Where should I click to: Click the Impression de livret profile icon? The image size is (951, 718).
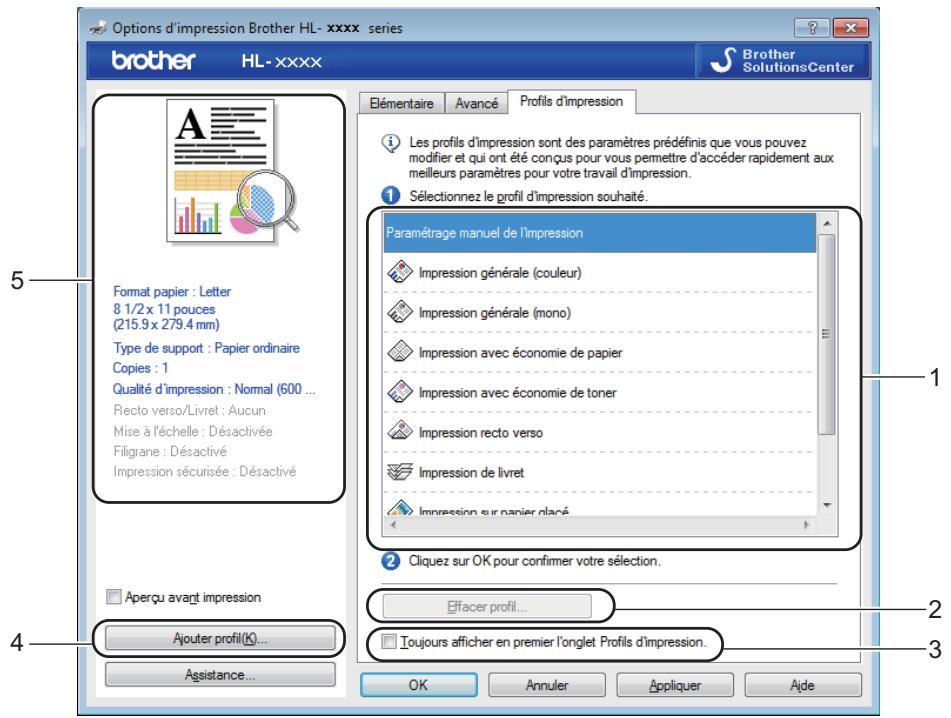tap(400, 471)
